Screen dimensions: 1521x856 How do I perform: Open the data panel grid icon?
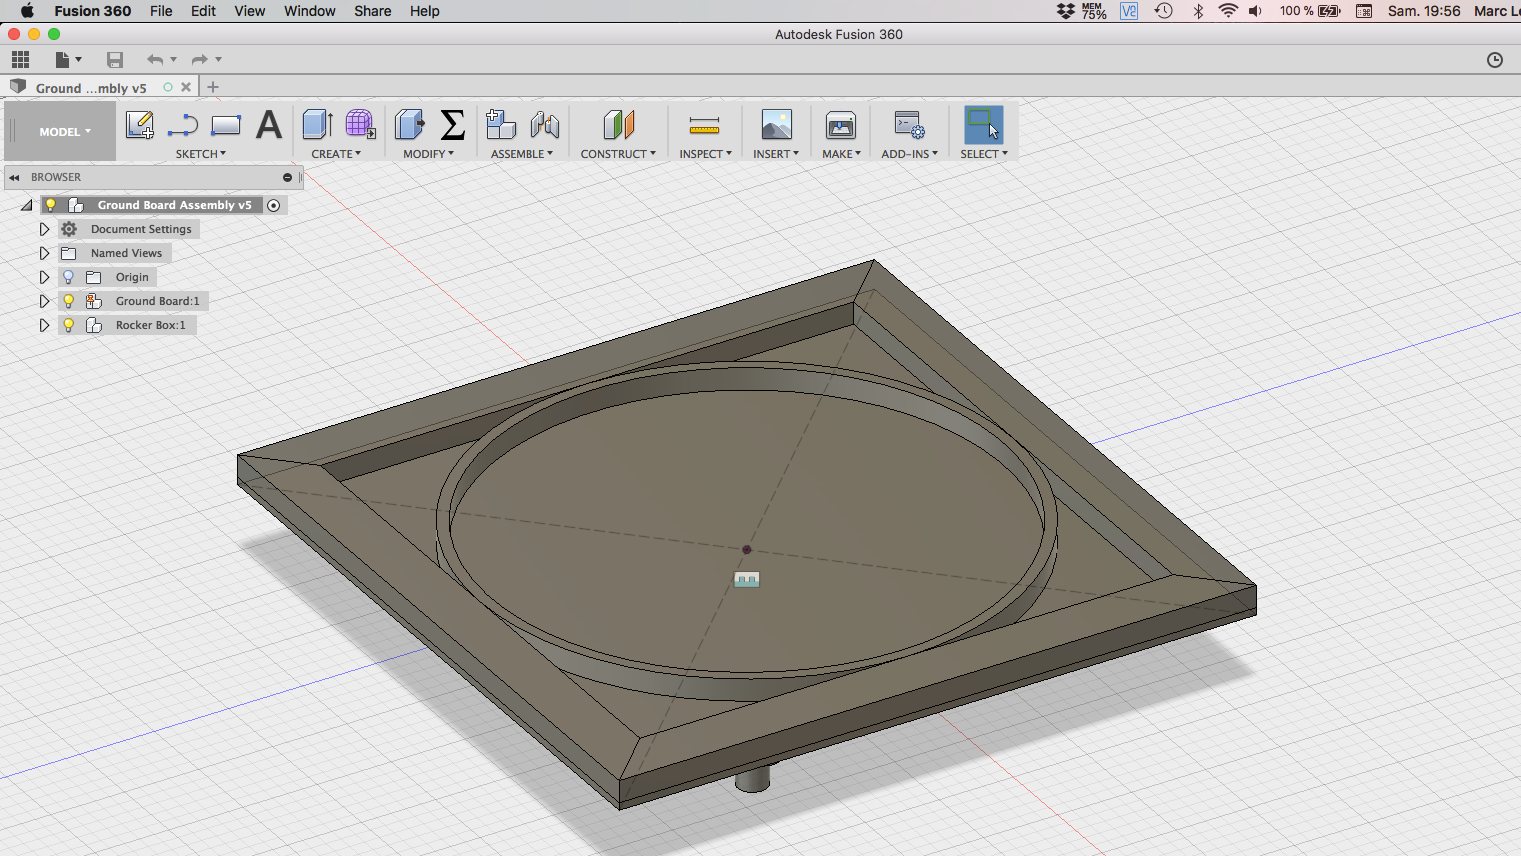point(20,60)
